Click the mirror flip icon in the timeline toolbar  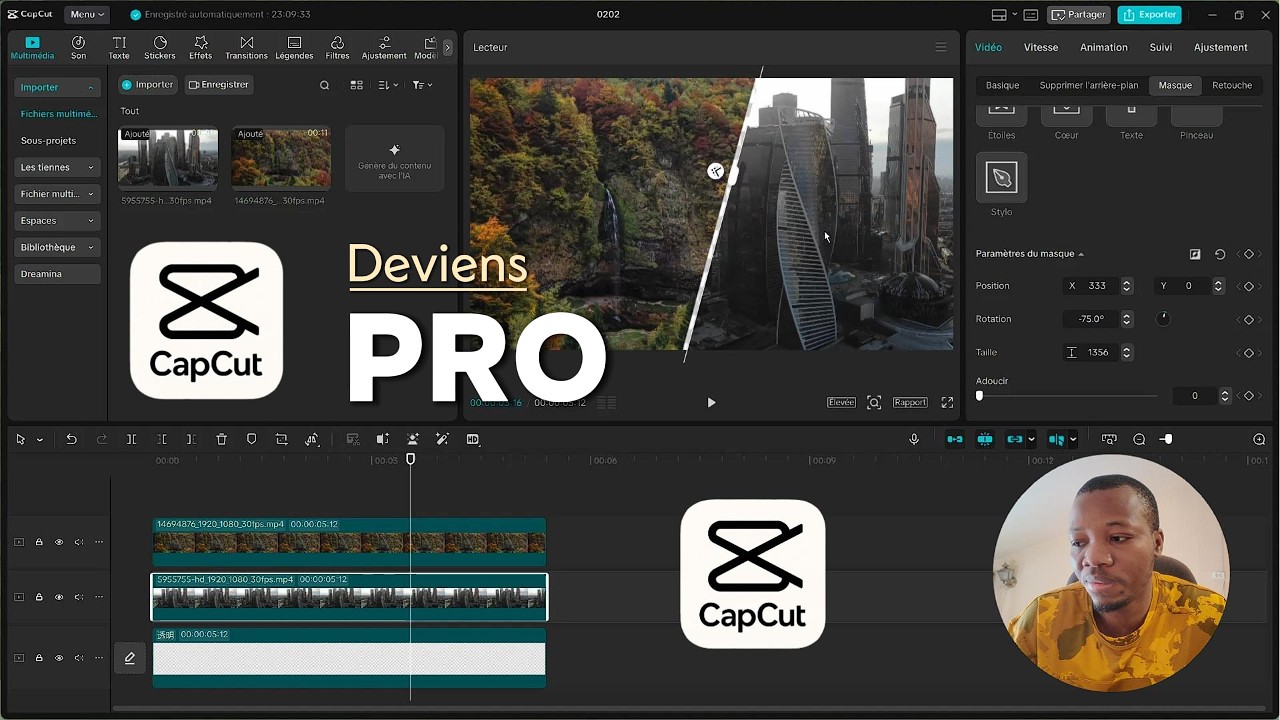382,439
